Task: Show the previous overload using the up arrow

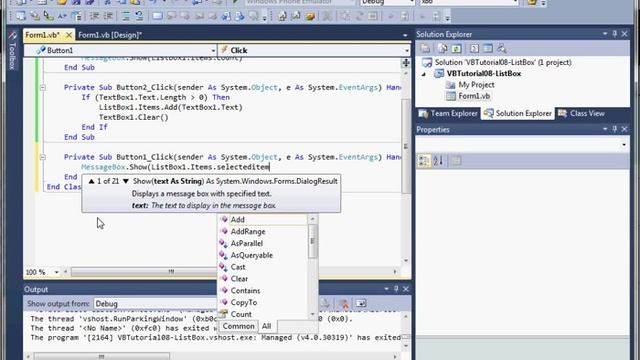Action: tap(91, 181)
